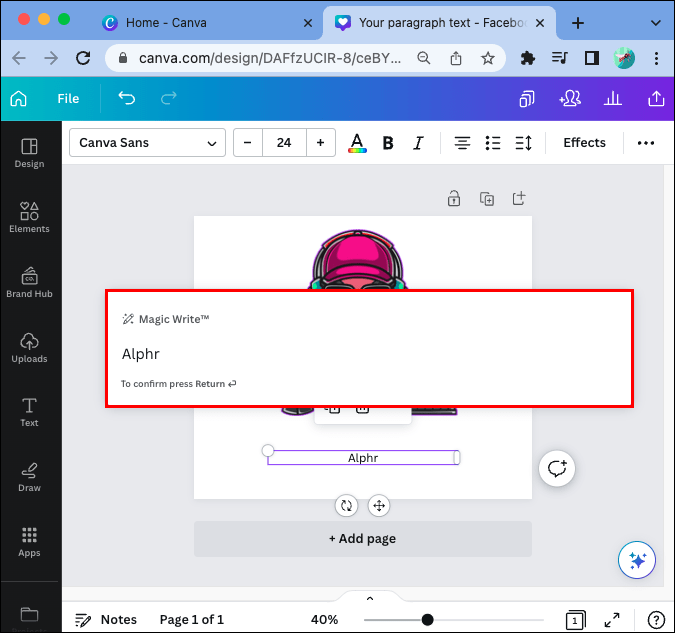Enter fullscreen presentation mode

click(612, 620)
